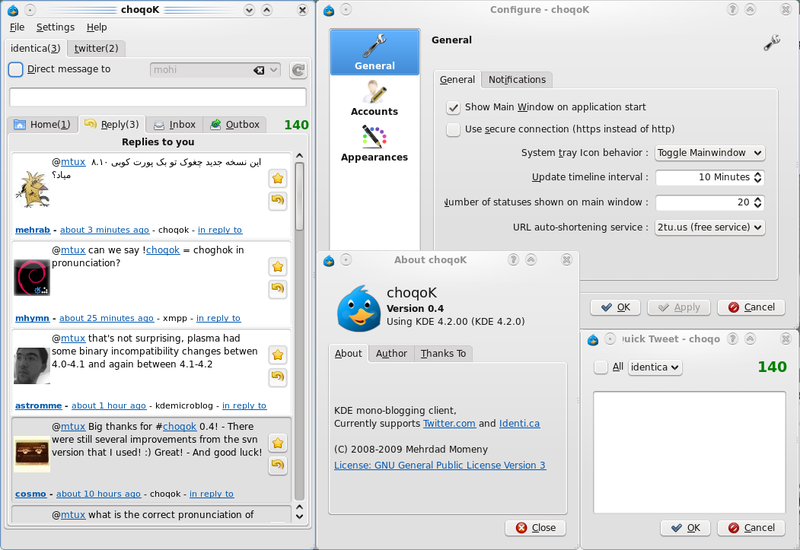Favorite mehrab's reply with the star icon
Image resolution: width=800 pixels, height=550 pixels.
click(x=278, y=179)
